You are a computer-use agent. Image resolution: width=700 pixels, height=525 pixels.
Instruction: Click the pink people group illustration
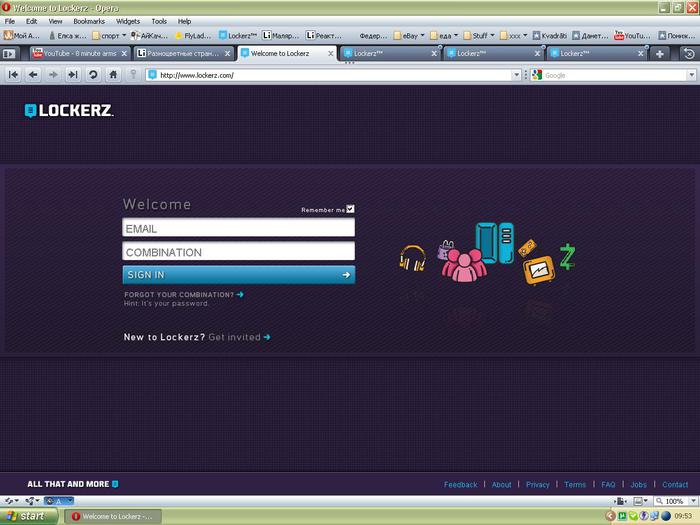[464, 265]
